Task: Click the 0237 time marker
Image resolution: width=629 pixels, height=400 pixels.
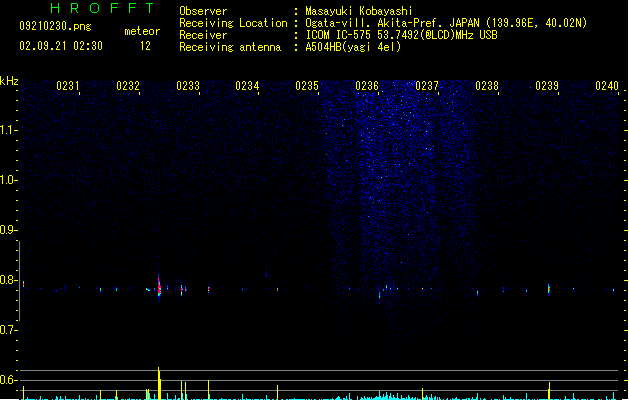Action: click(x=427, y=86)
